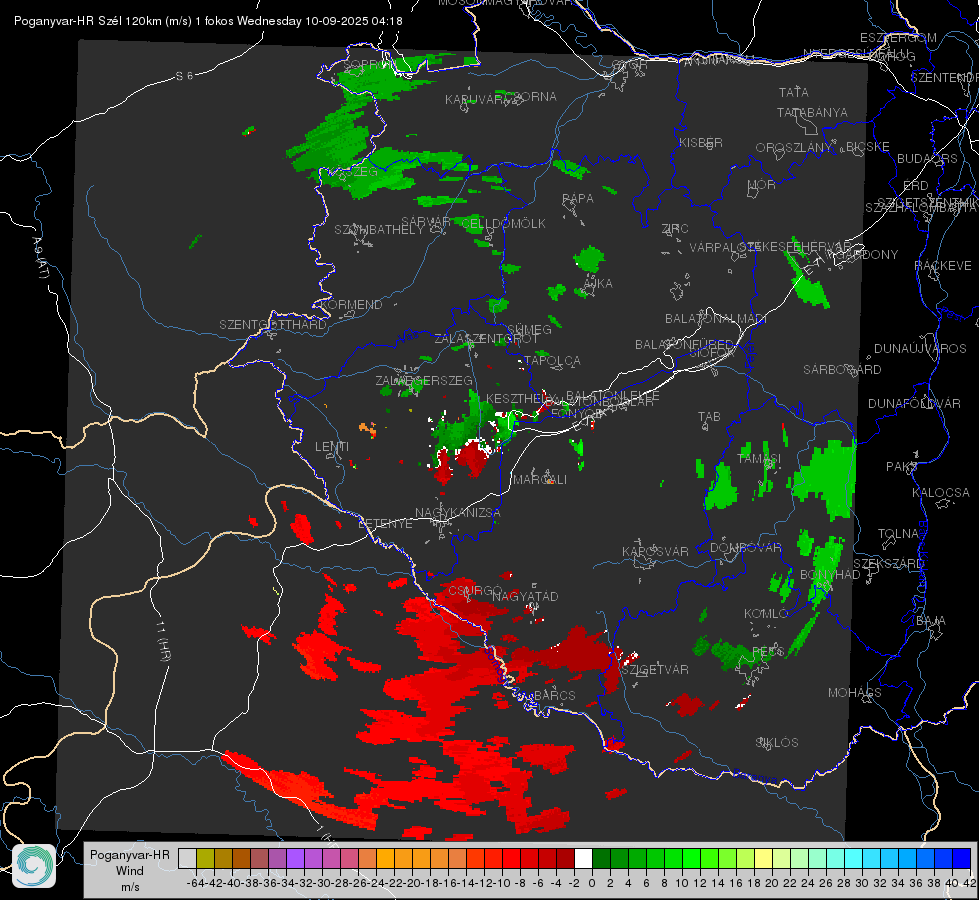Select the MARCALI town label
This screenshot has width=979, height=900.
coord(539,480)
